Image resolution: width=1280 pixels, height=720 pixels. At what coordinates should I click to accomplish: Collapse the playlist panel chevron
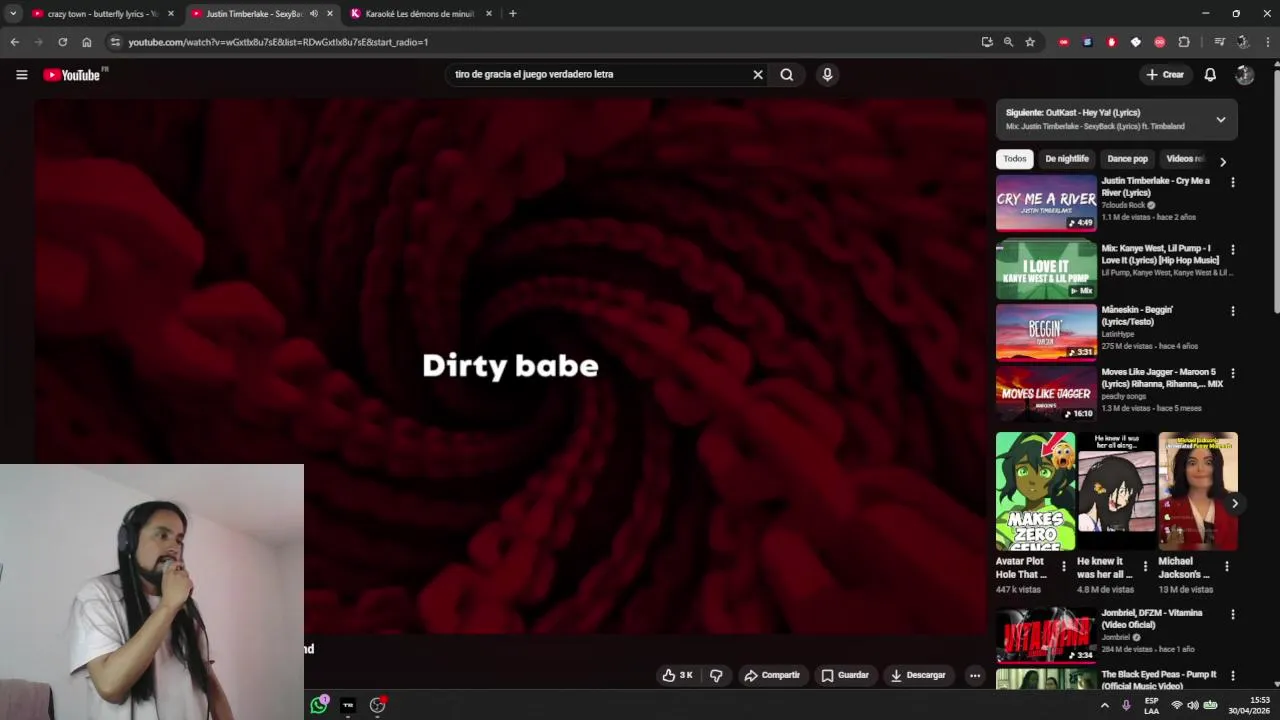tap(1221, 120)
